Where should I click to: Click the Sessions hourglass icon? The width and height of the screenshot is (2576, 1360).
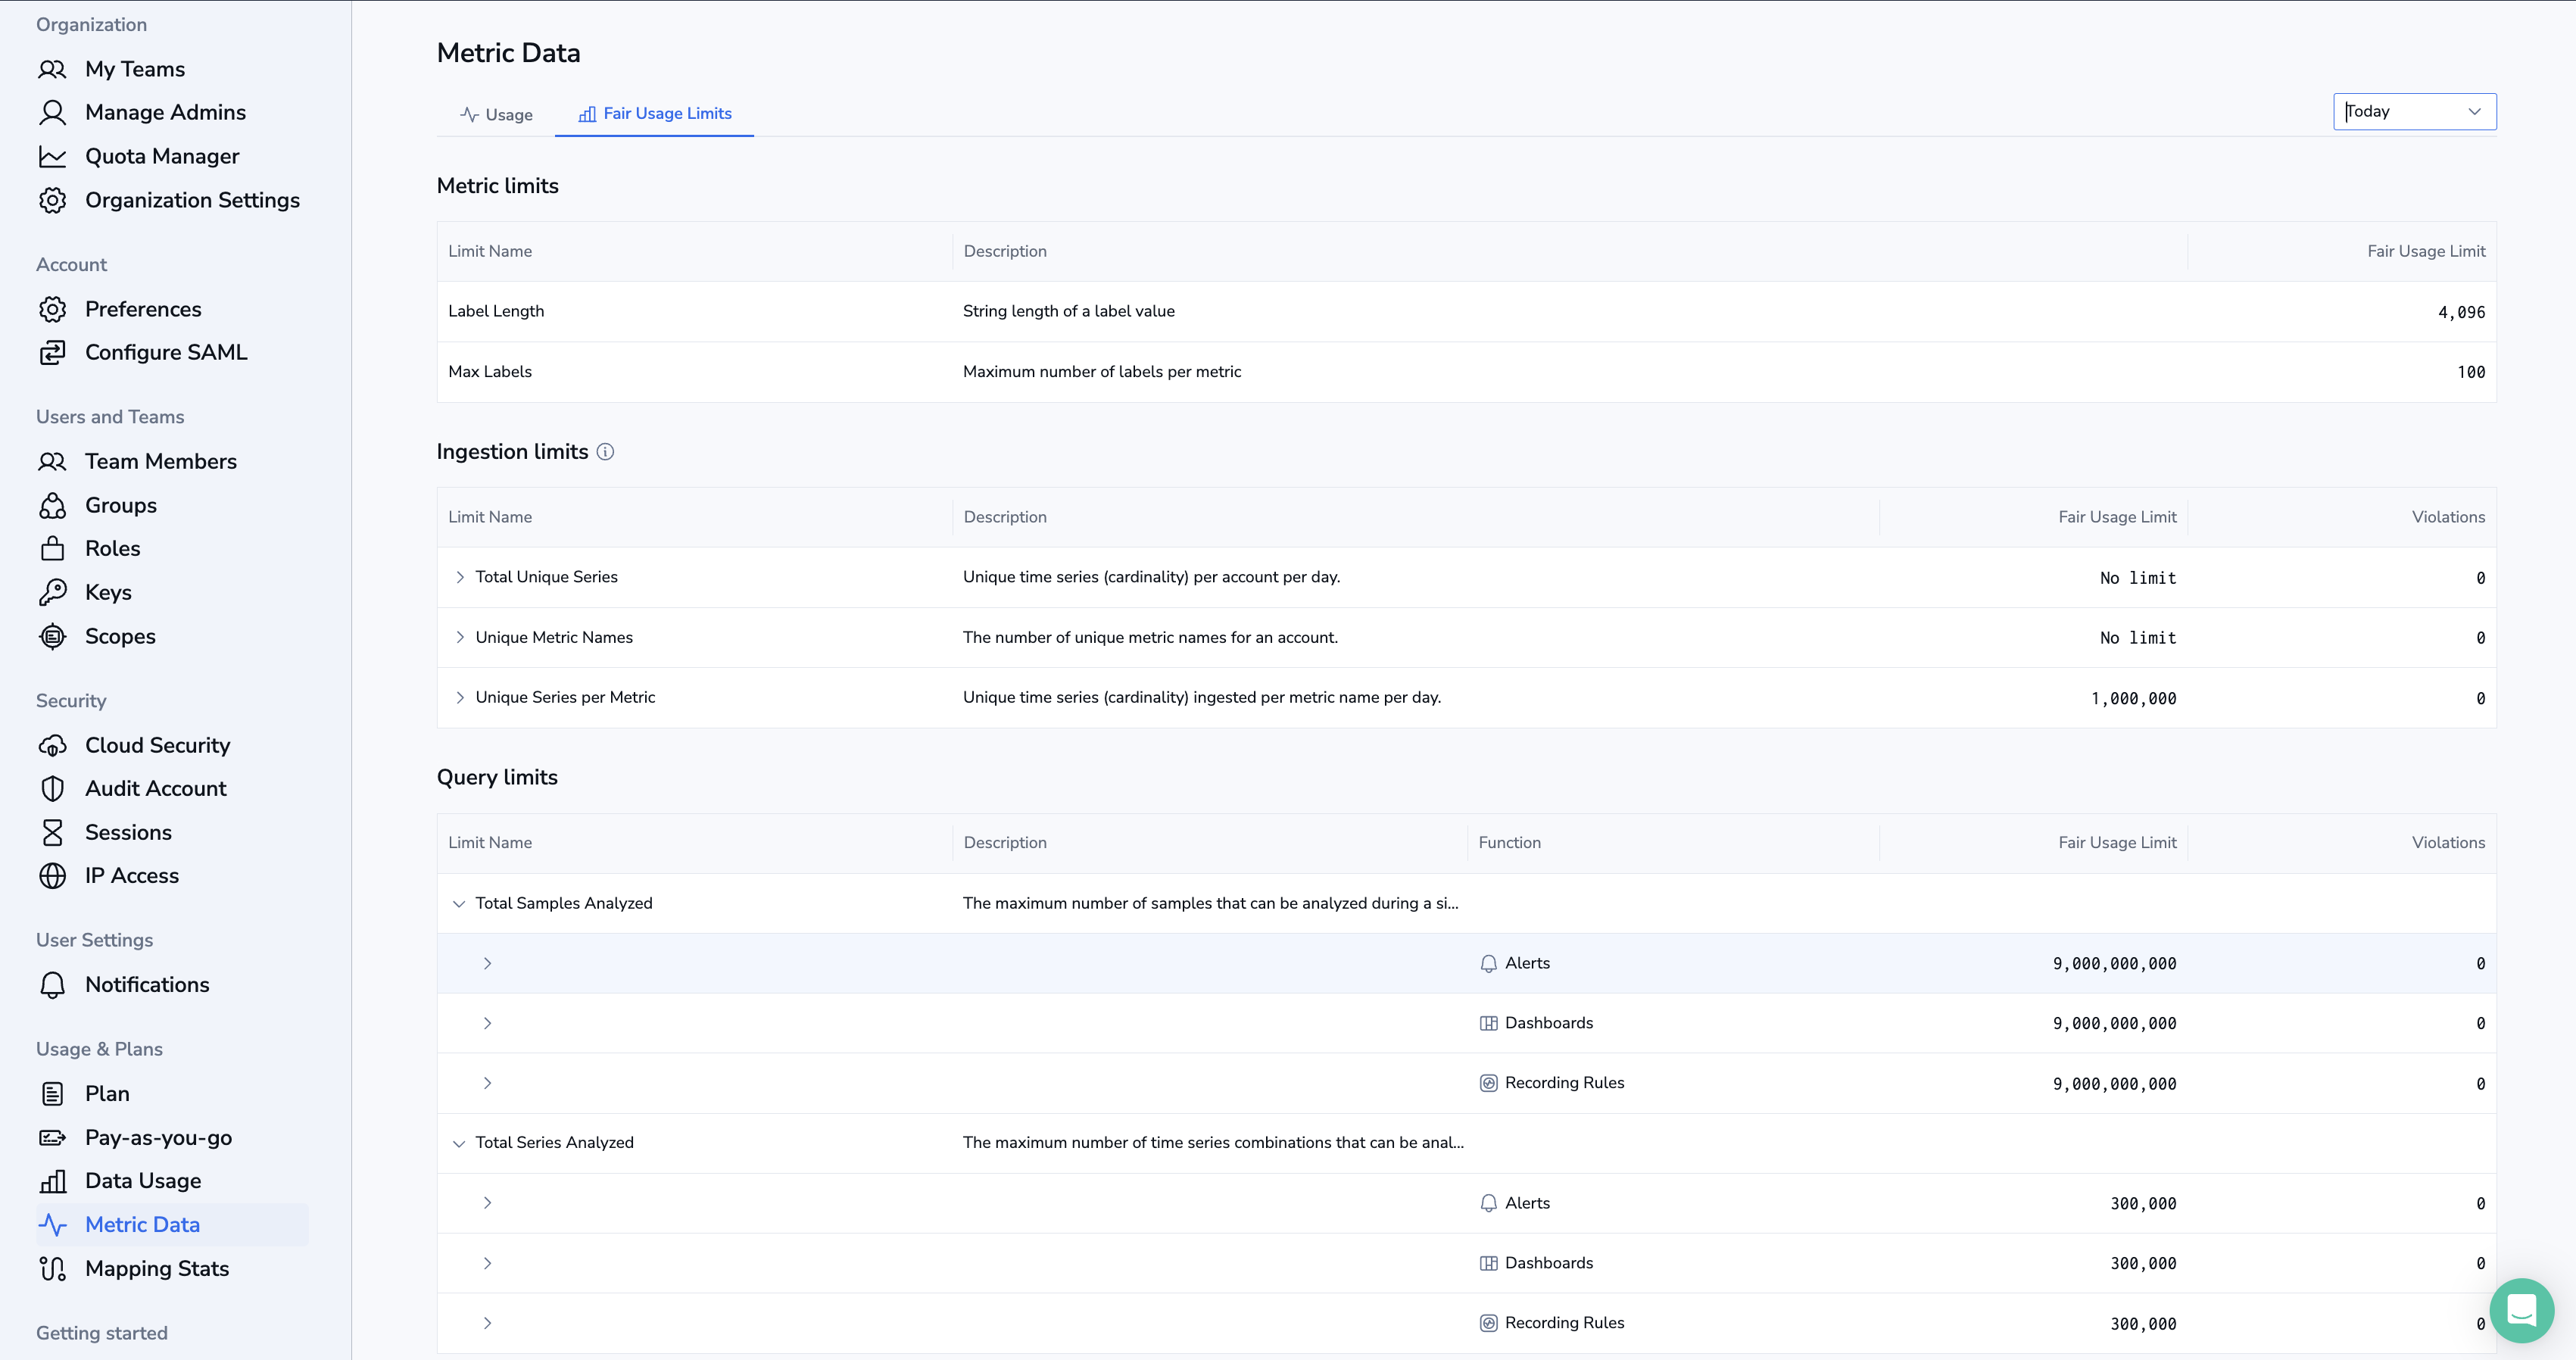[x=52, y=833]
